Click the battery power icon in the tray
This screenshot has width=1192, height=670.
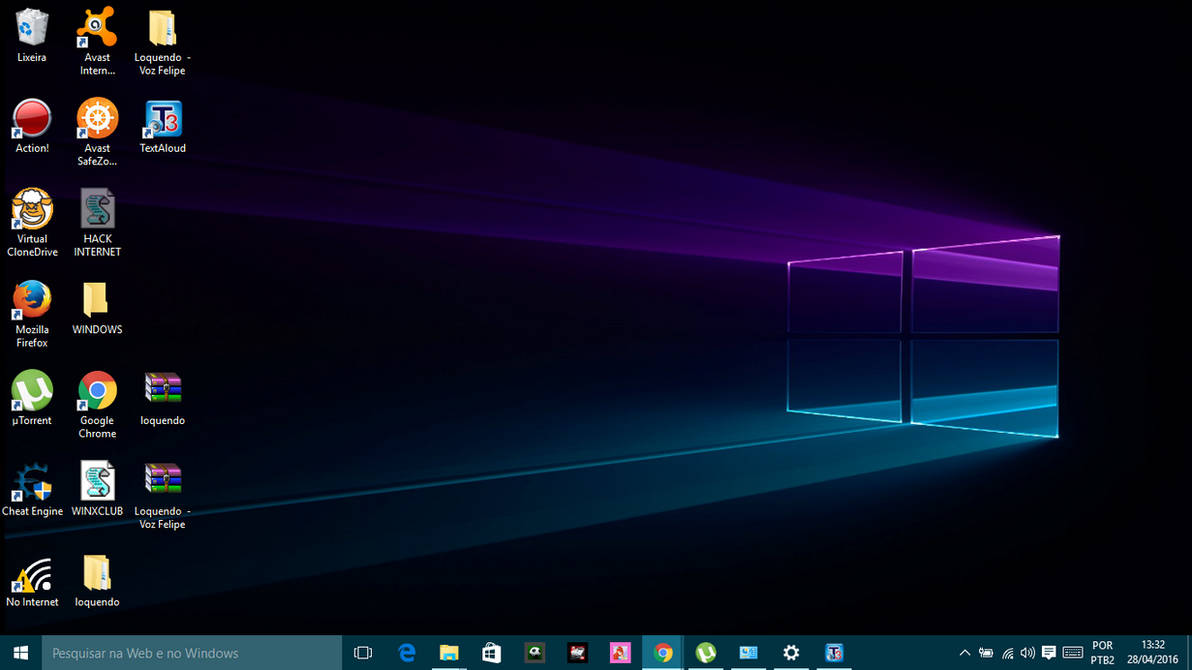tap(986, 653)
